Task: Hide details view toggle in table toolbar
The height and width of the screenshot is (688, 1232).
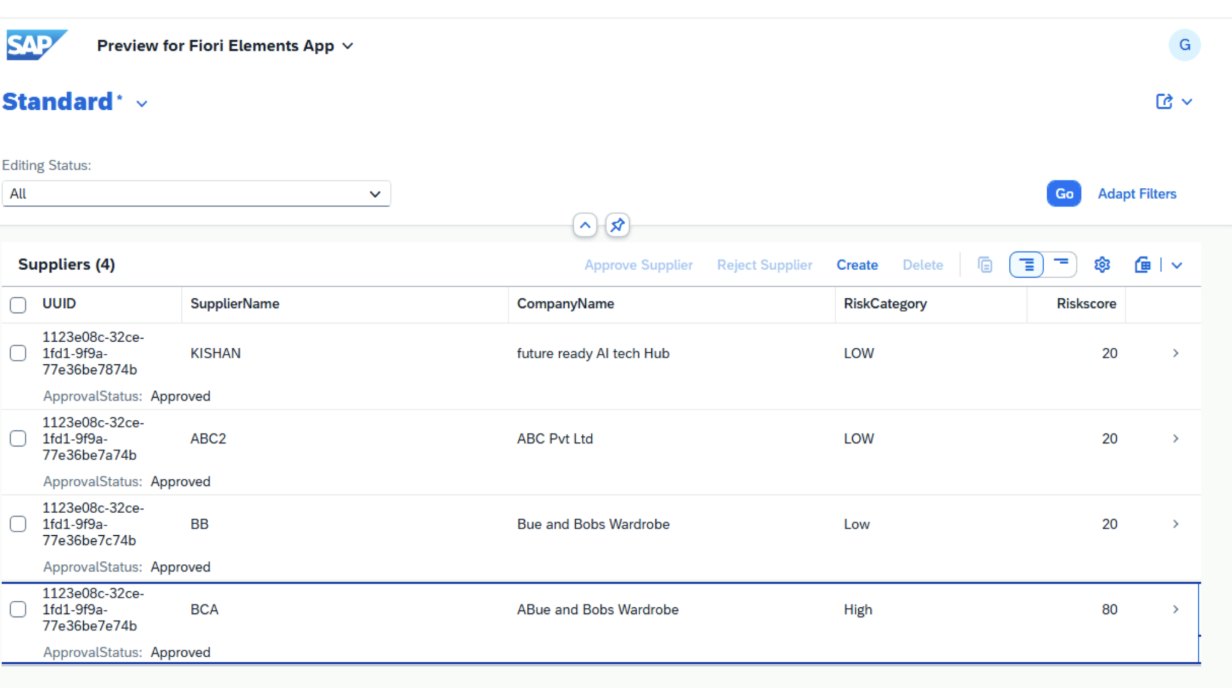Action: (x=1060, y=265)
